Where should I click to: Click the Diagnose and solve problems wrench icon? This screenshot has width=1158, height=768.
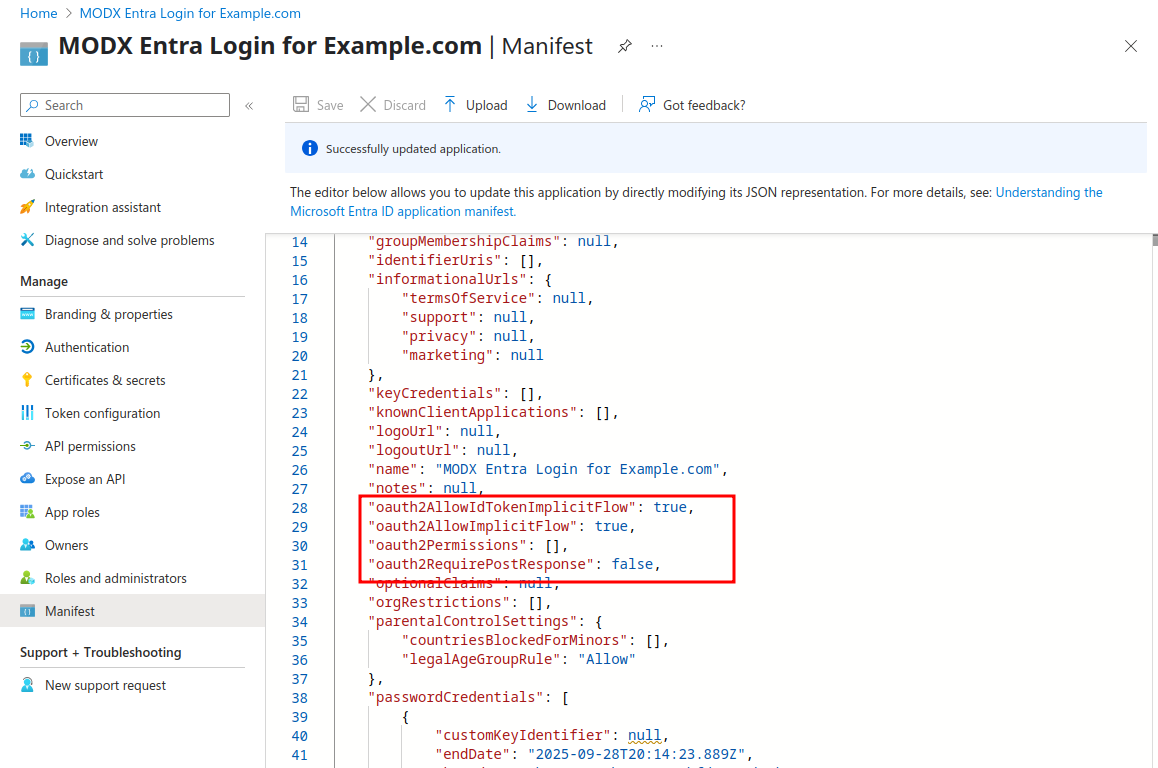pos(27,240)
